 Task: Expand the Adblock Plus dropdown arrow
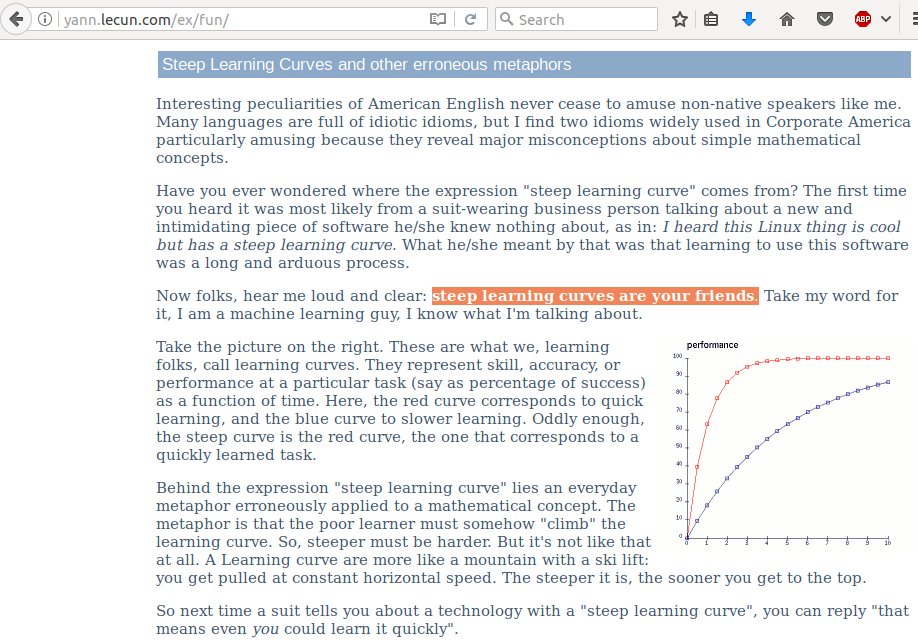pyautogui.click(x=886, y=19)
